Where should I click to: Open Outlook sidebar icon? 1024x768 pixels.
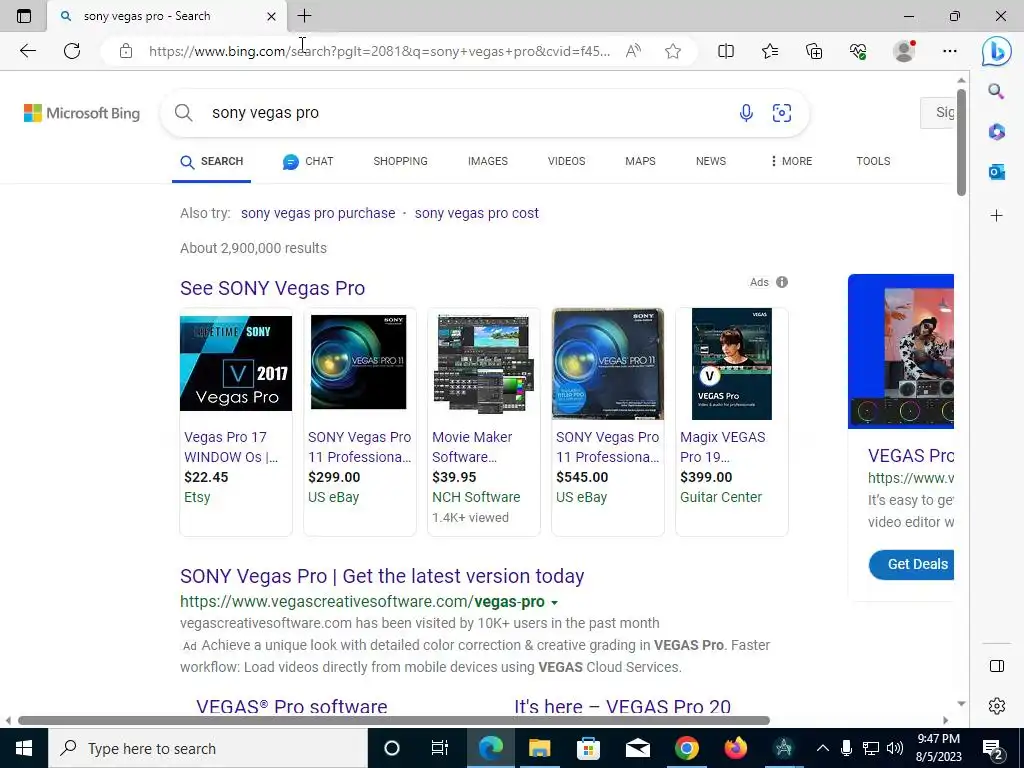(997, 172)
